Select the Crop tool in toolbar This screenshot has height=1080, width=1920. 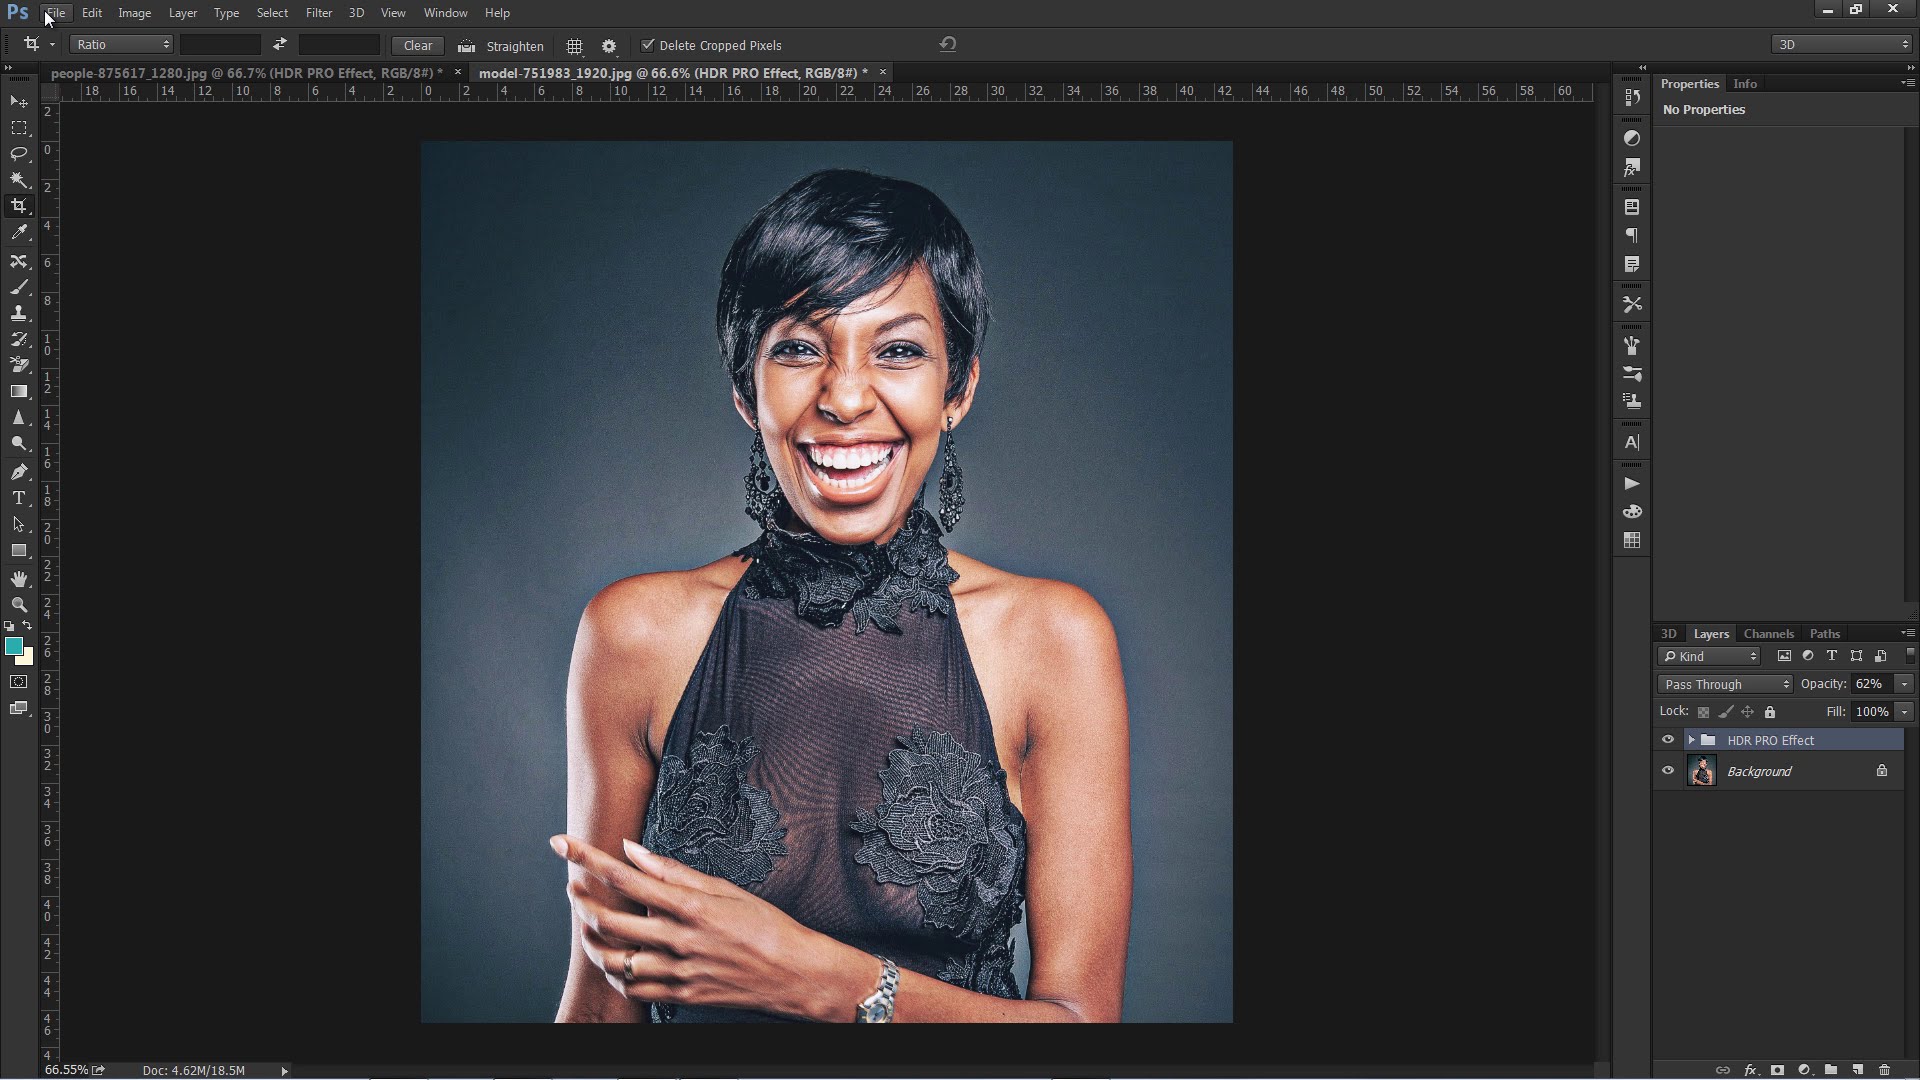18,206
